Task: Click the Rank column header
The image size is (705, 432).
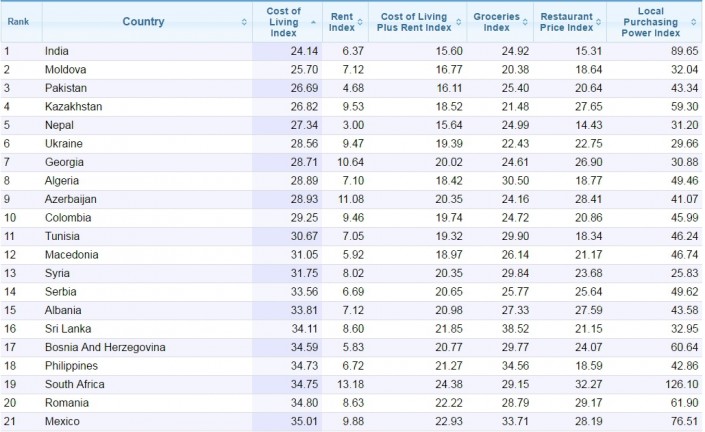Action: pos(18,22)
